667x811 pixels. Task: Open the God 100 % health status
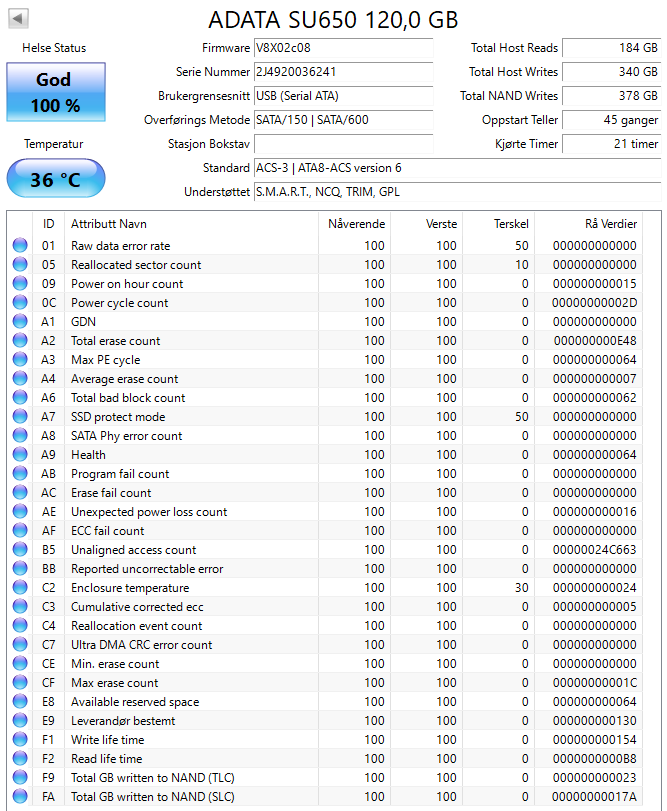[x=56, y=92]
